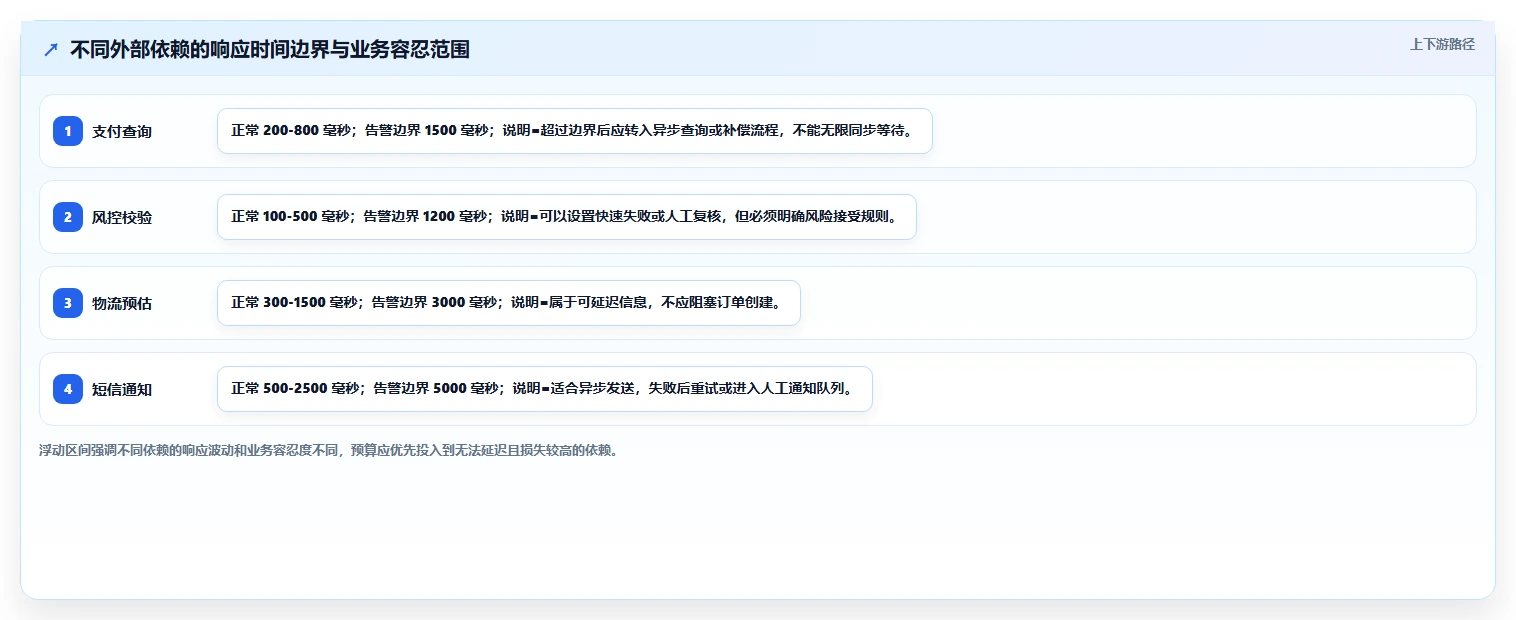The width and height of the screenshot is (1516, 620).
Task: Select the number 1 badge for 支付查询
Action: pos(68,131)
